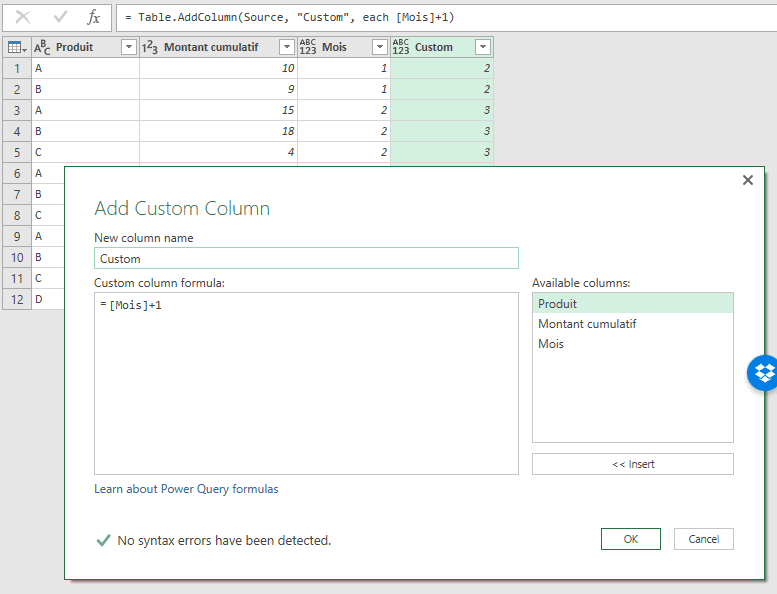Click the Montant cumulatif number type icon

coord(150,47)
